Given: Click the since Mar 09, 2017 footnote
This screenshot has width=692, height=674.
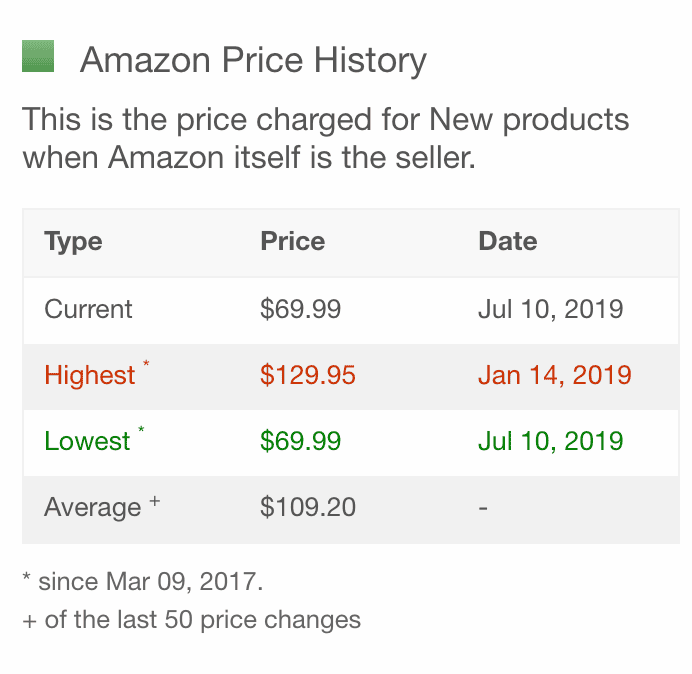Looking at the screenshot, I should click(143, 581).
